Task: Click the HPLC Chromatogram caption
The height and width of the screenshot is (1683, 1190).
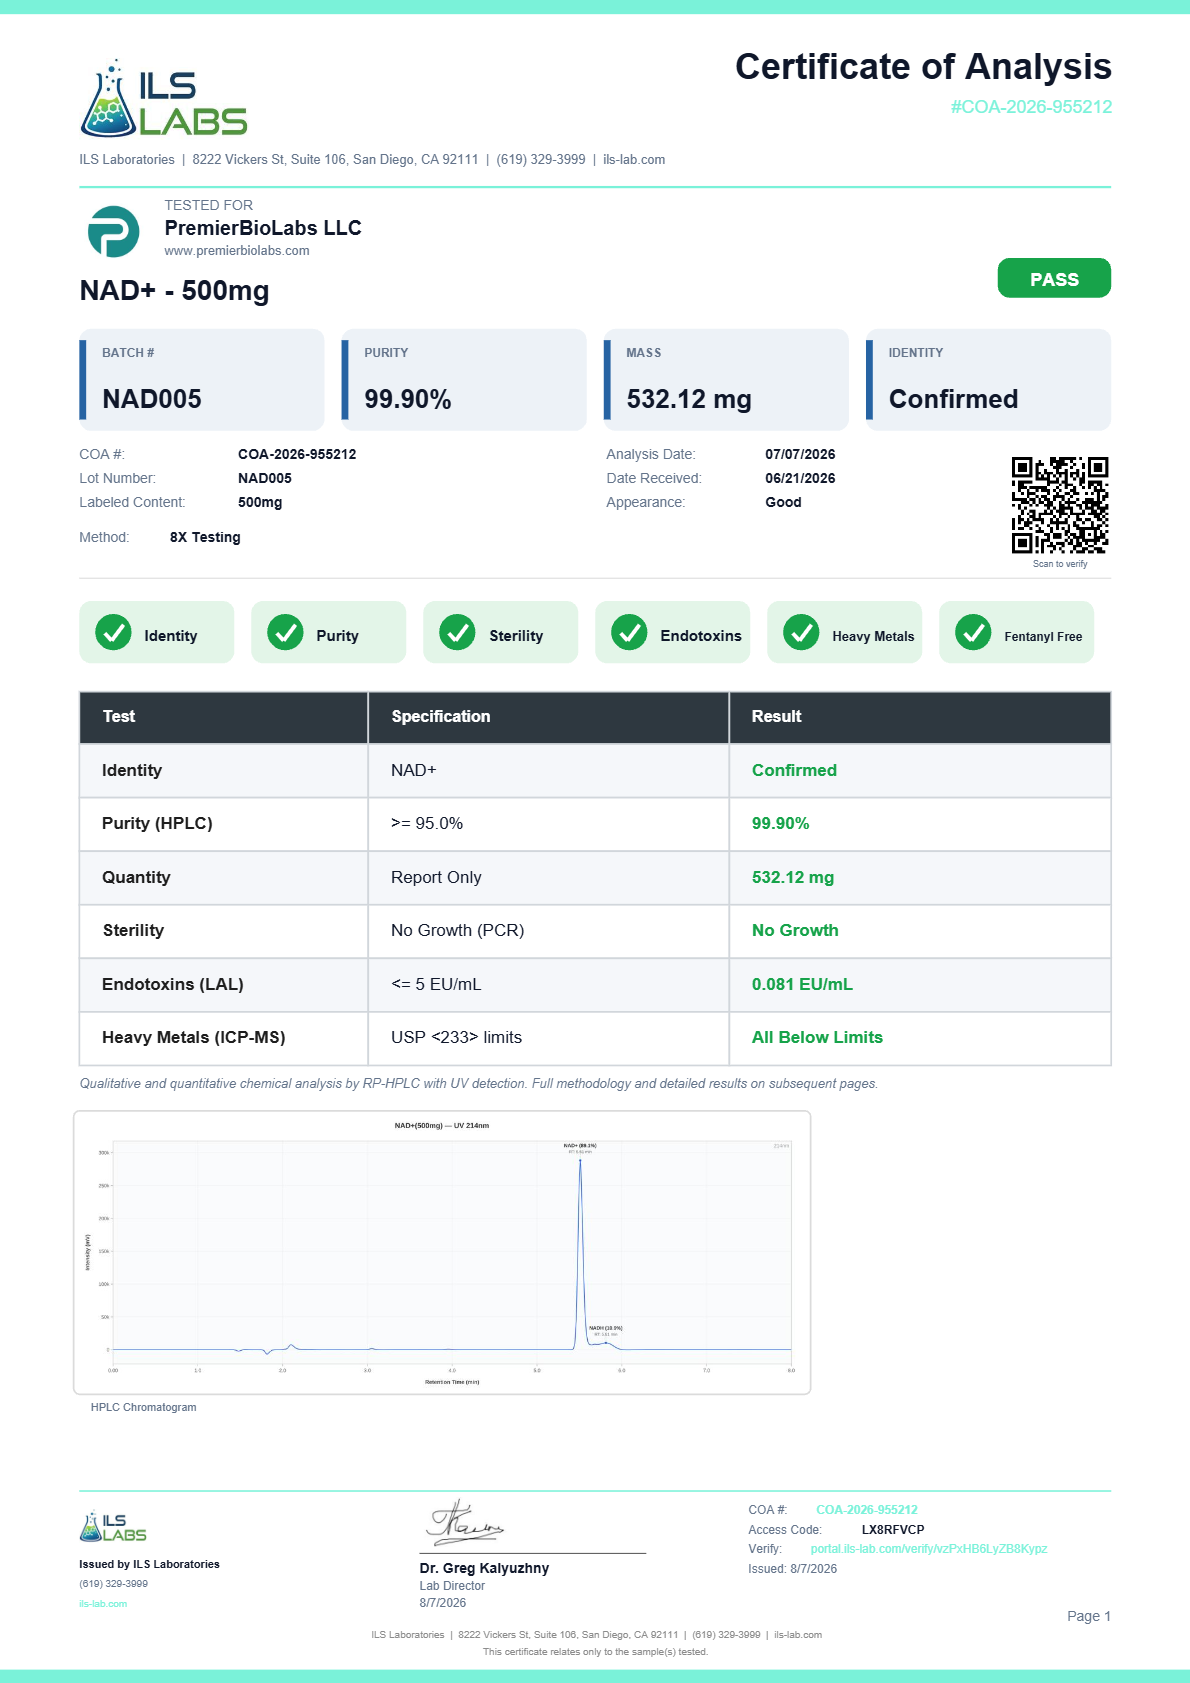Action: 143,1407
